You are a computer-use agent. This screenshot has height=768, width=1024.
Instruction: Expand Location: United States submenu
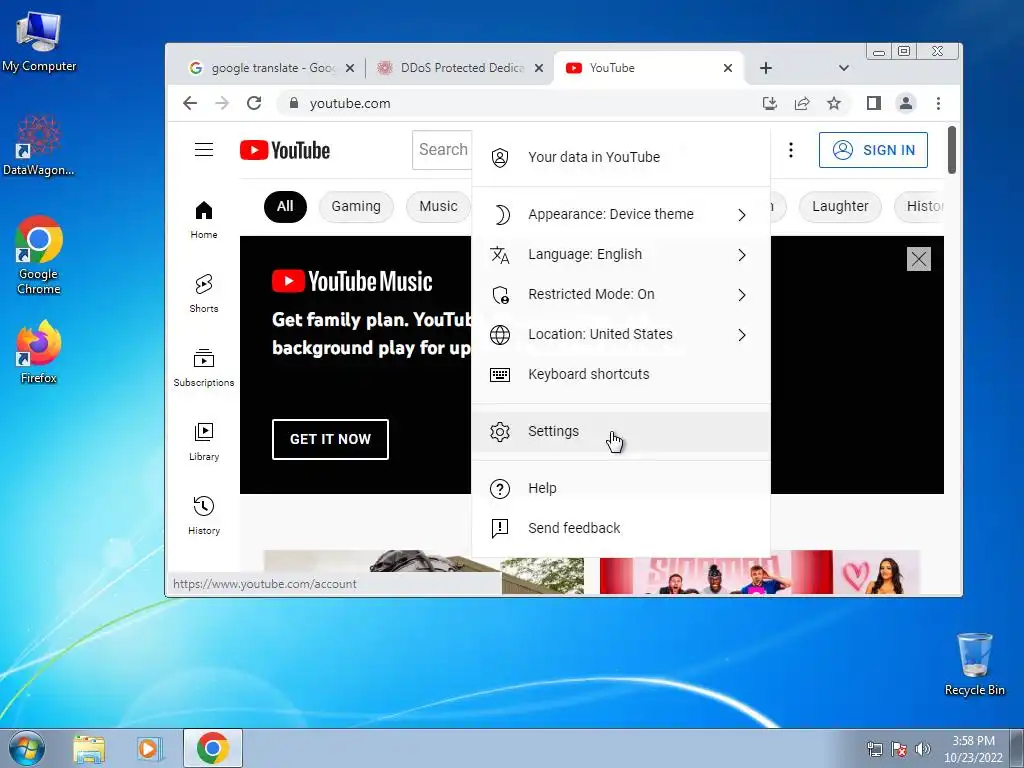[x=620, y=334]
